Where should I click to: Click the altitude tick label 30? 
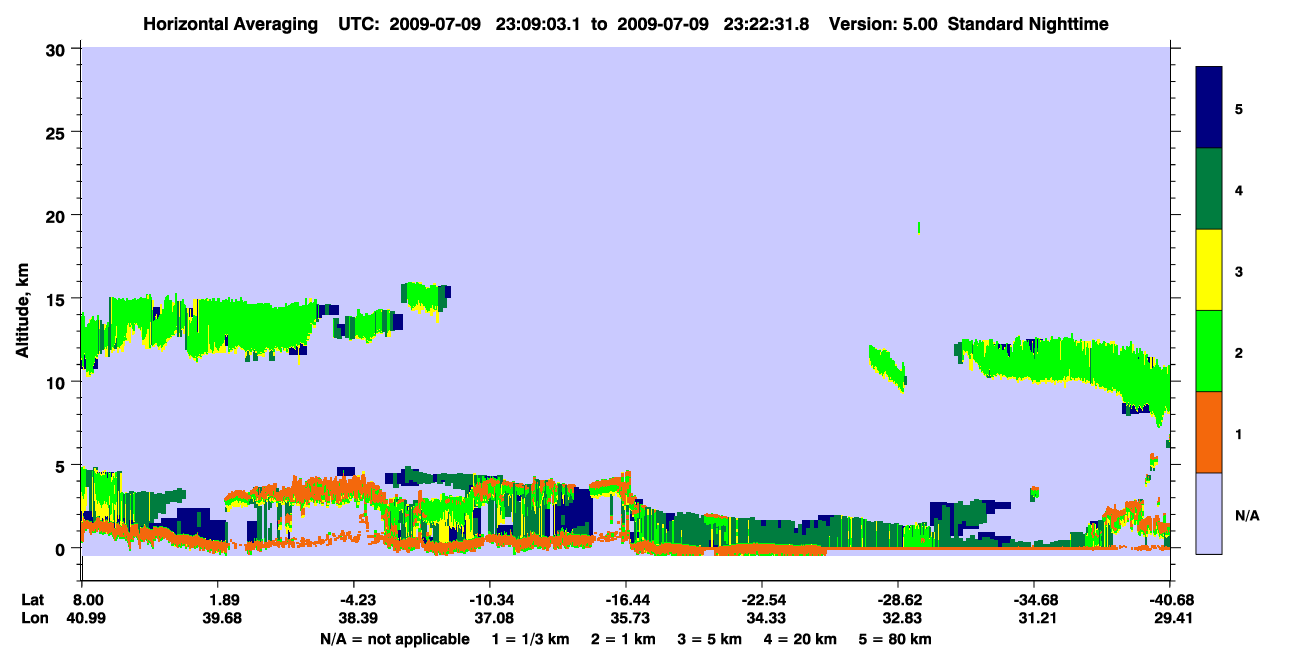[x=57, y=49]
